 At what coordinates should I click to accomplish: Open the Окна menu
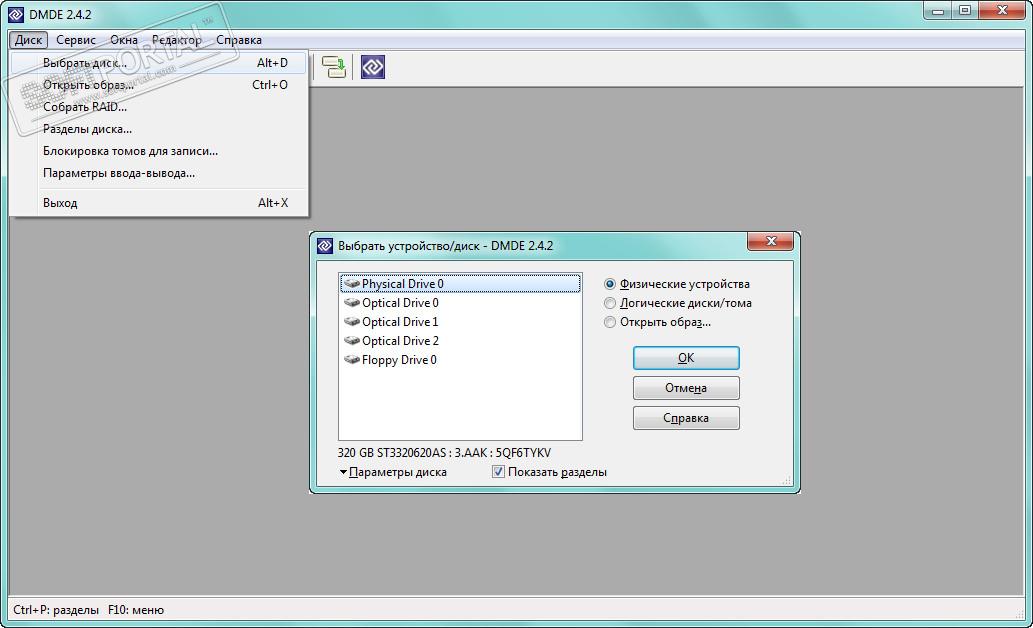(x=124, y=40)
